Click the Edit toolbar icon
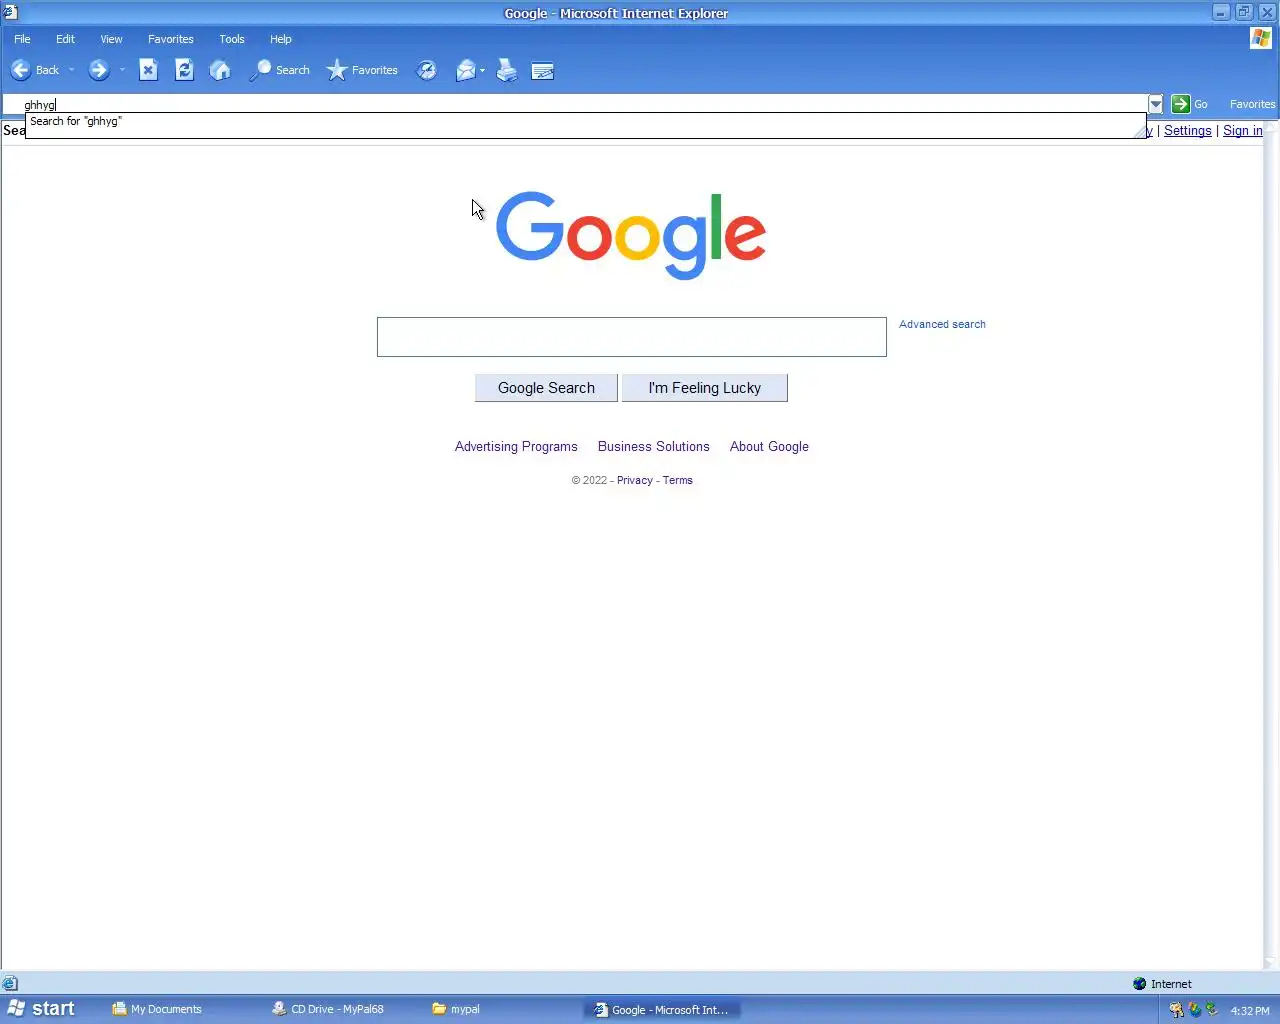This screenshot has width=1280, height=1024. tap(543, 70)
